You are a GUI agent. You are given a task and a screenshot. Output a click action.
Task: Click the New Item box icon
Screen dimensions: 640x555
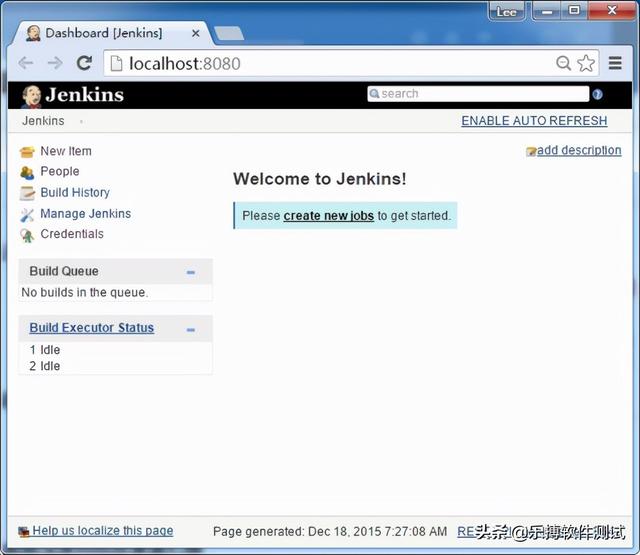[27, 152]
